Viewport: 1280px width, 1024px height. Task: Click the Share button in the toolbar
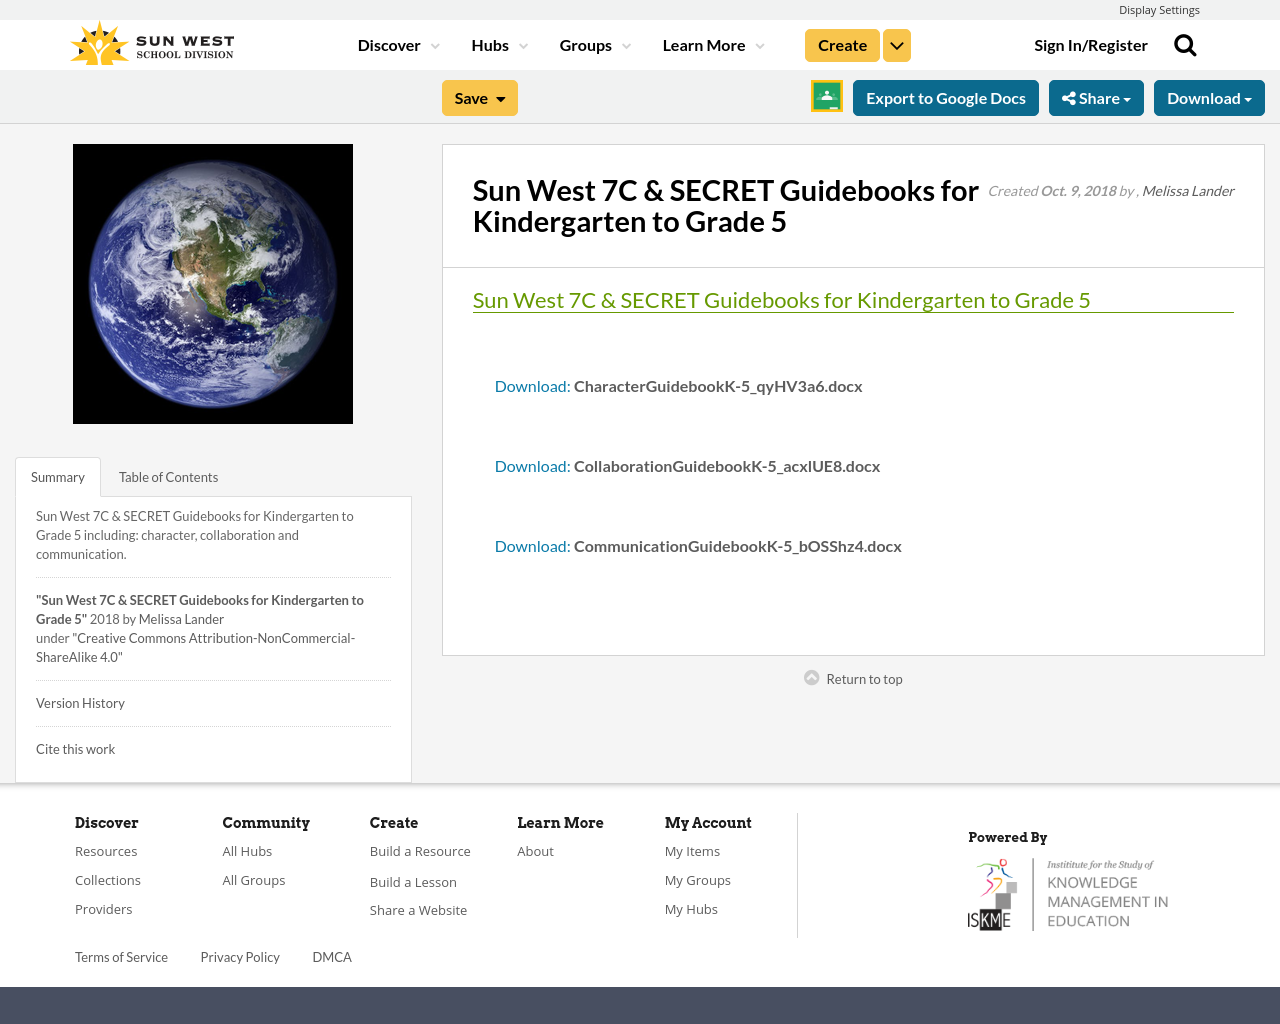click(1096, 96)
